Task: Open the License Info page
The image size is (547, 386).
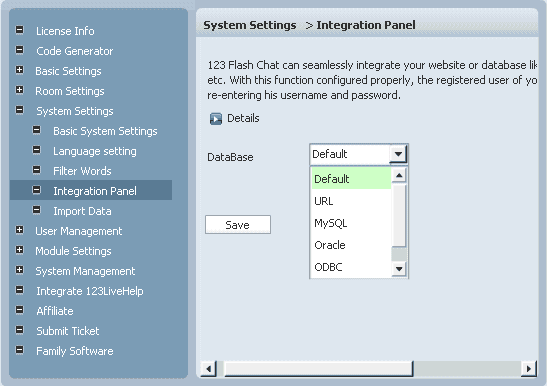Action: point(65,31)
